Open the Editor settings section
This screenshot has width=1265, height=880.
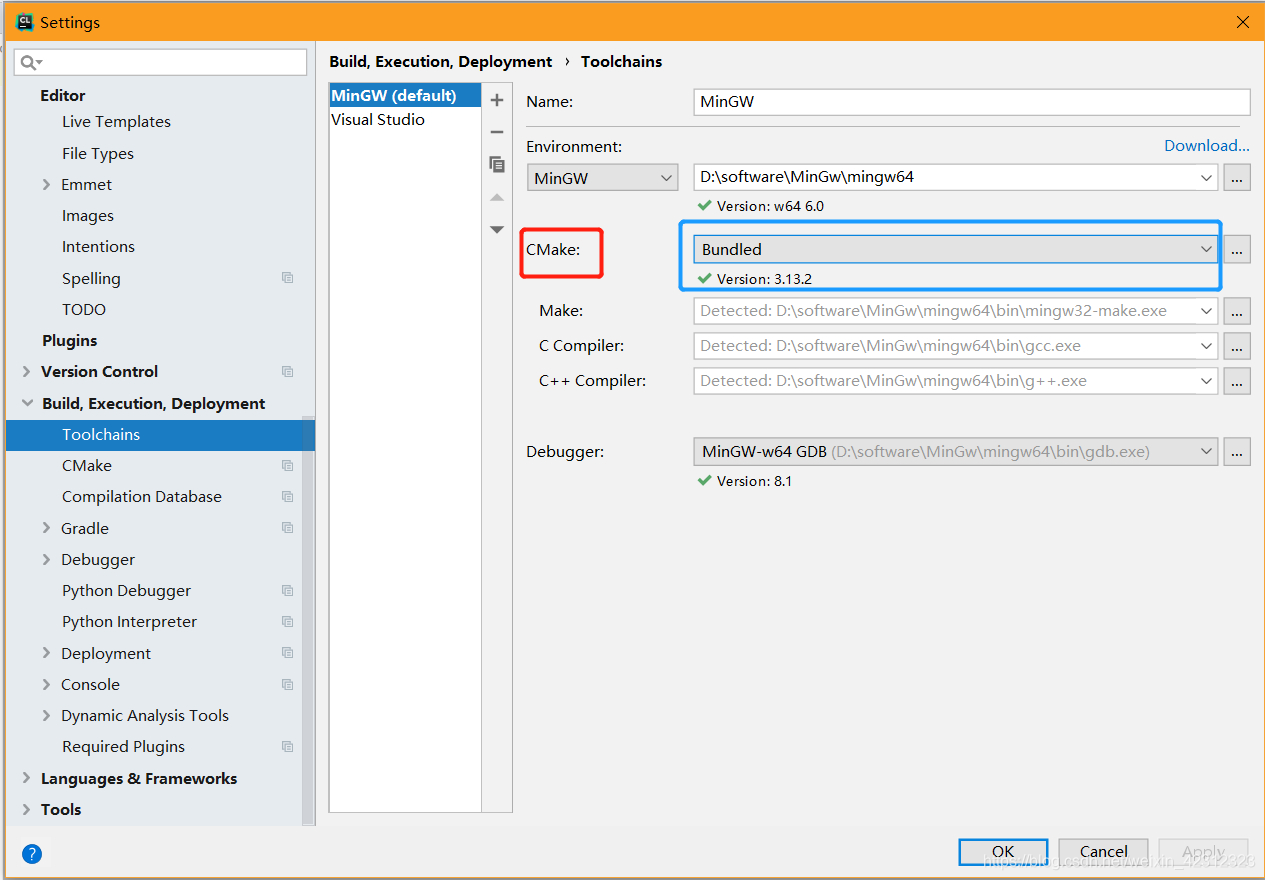(x=62, y=95)
